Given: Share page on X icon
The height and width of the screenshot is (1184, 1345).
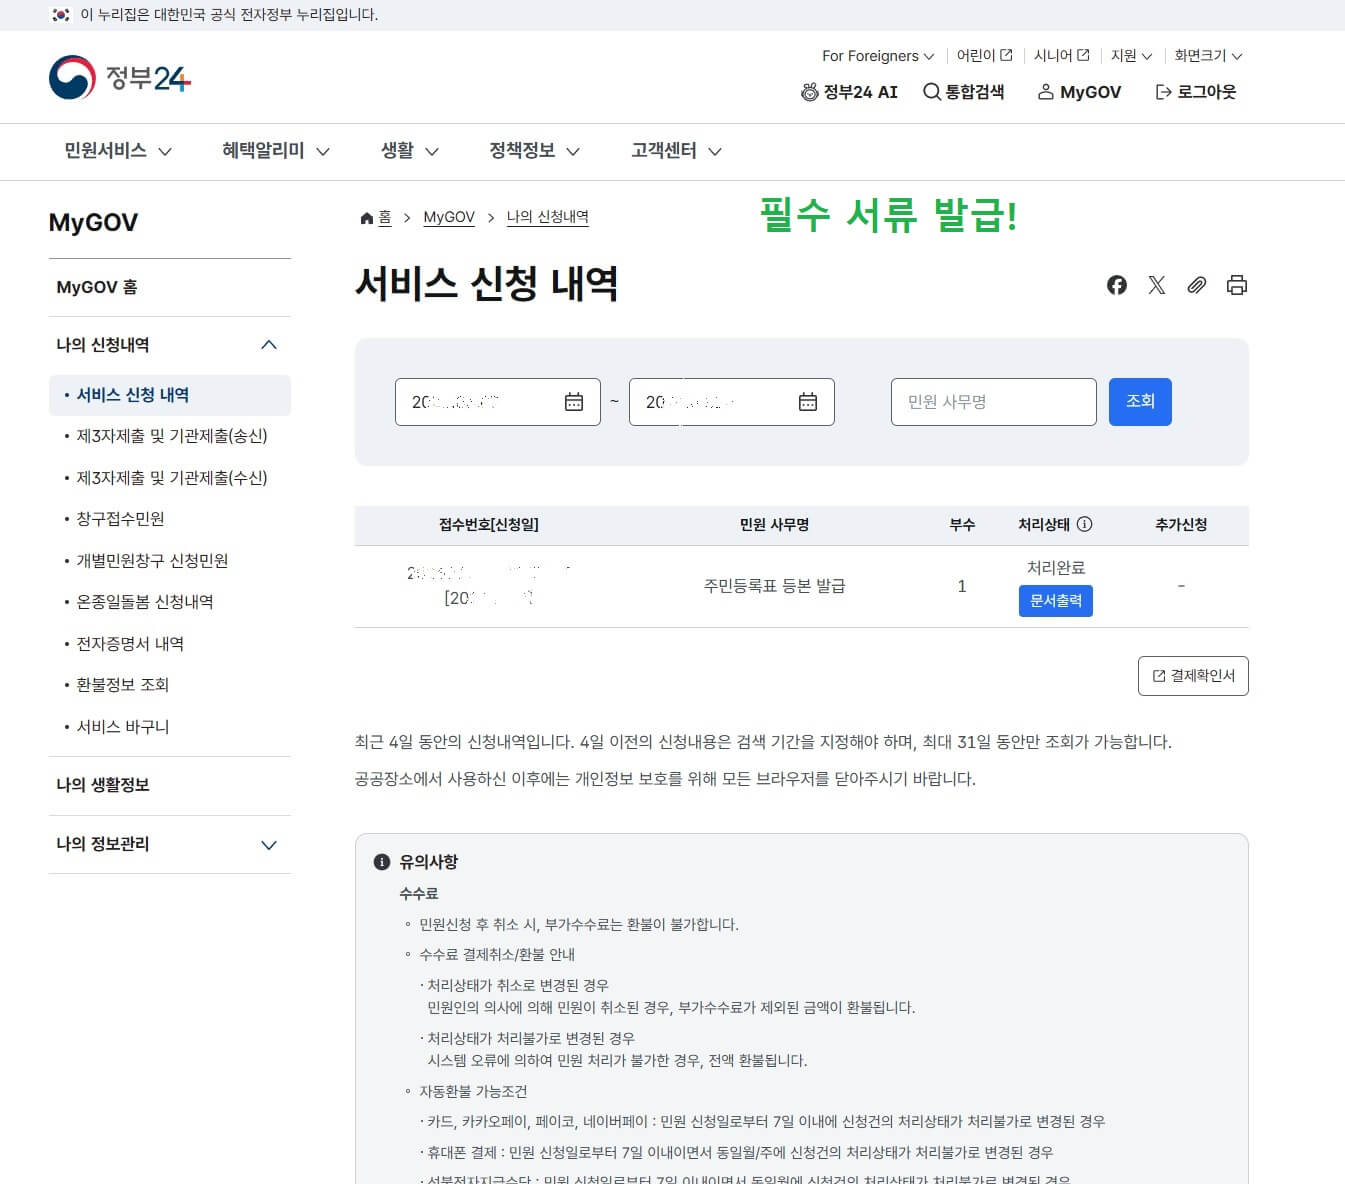Looking at the screenshot, I should [1157, 285].
